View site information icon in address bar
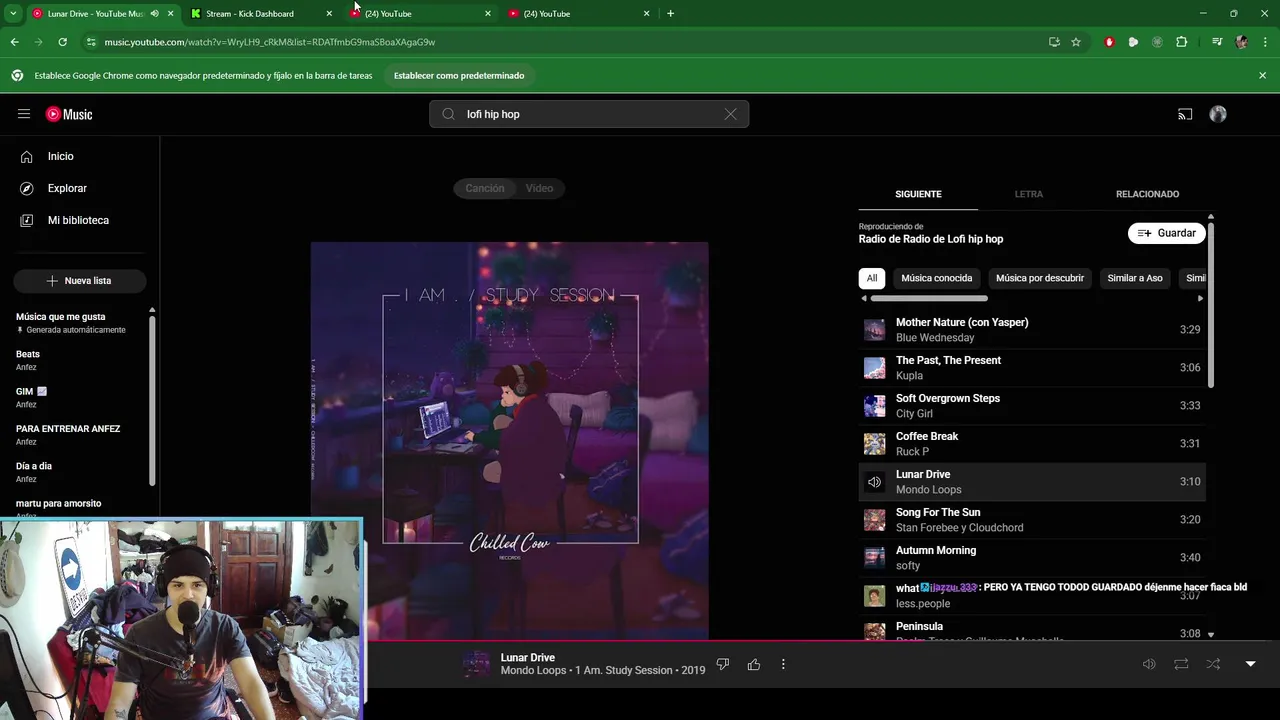Screen dimensions: 1280x720 point(90,42)
